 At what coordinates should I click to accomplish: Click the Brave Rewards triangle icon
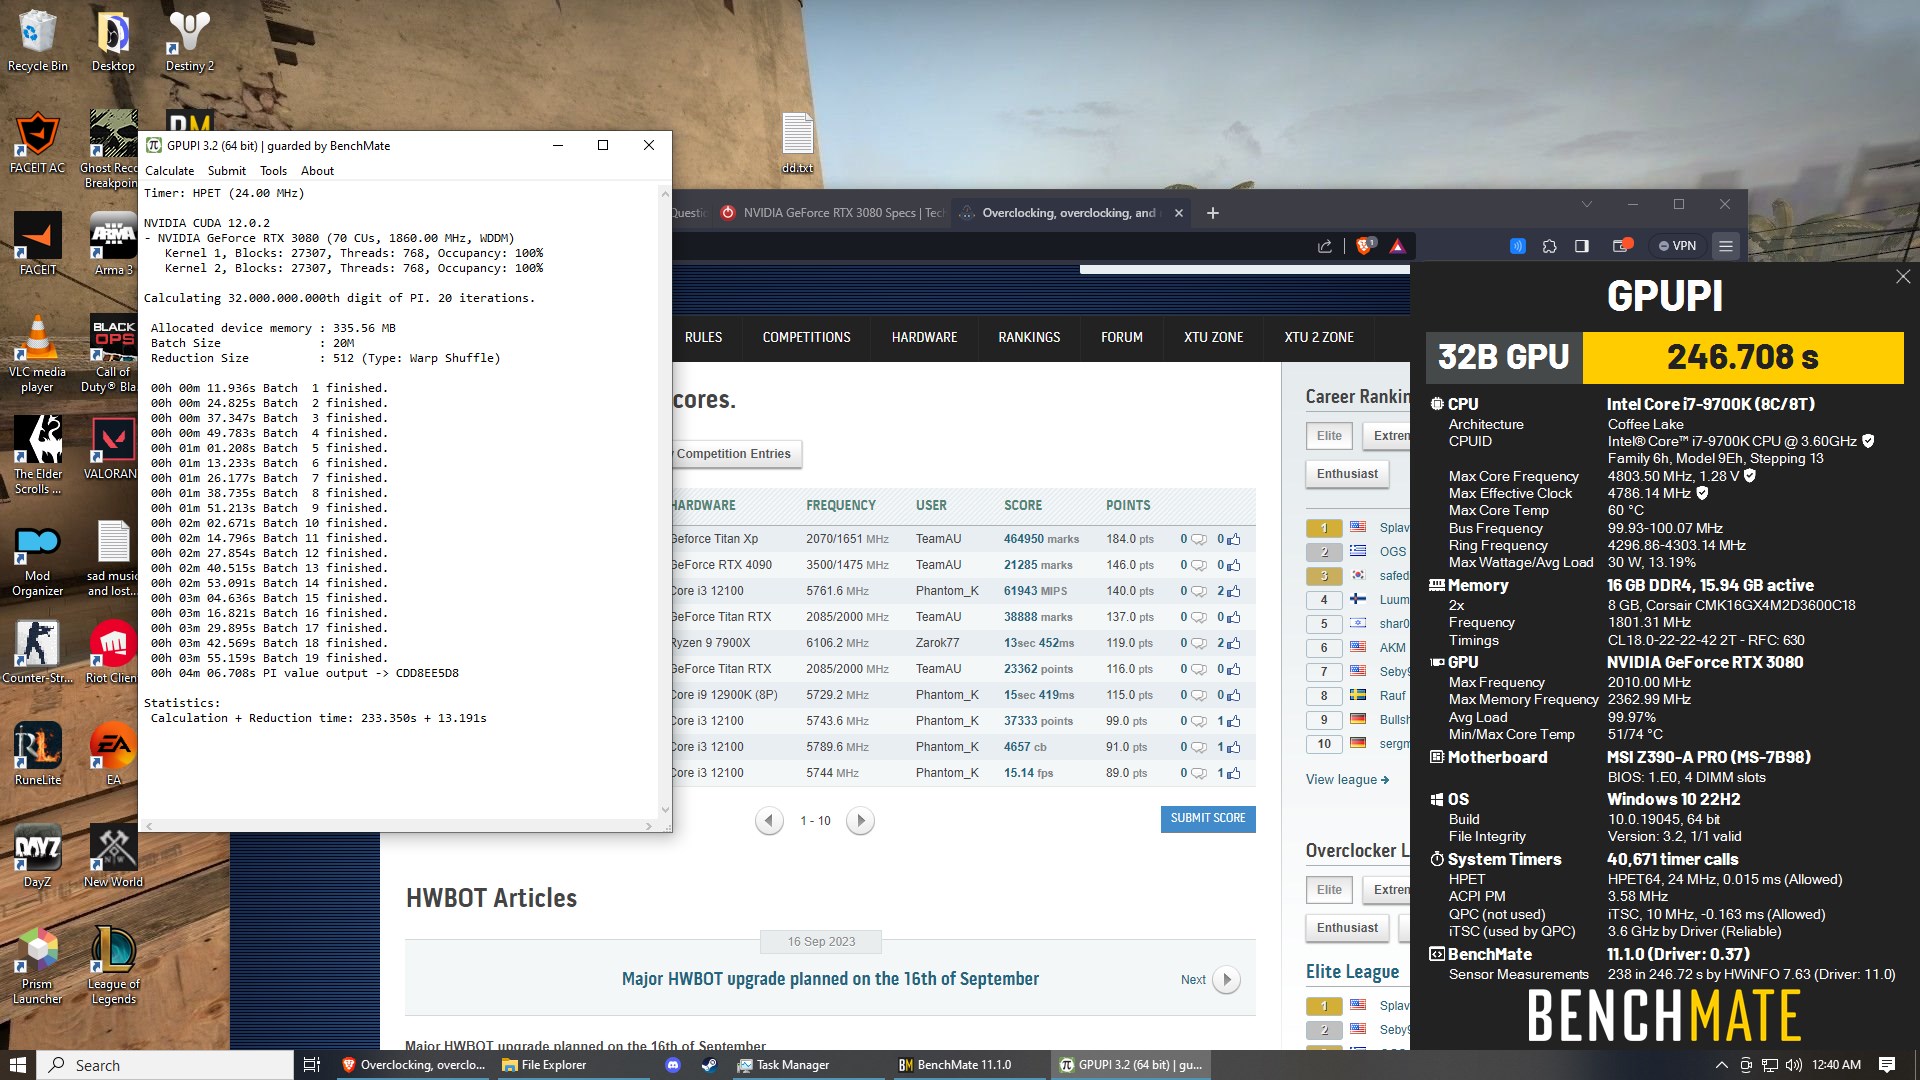(x=1398, y=245)
